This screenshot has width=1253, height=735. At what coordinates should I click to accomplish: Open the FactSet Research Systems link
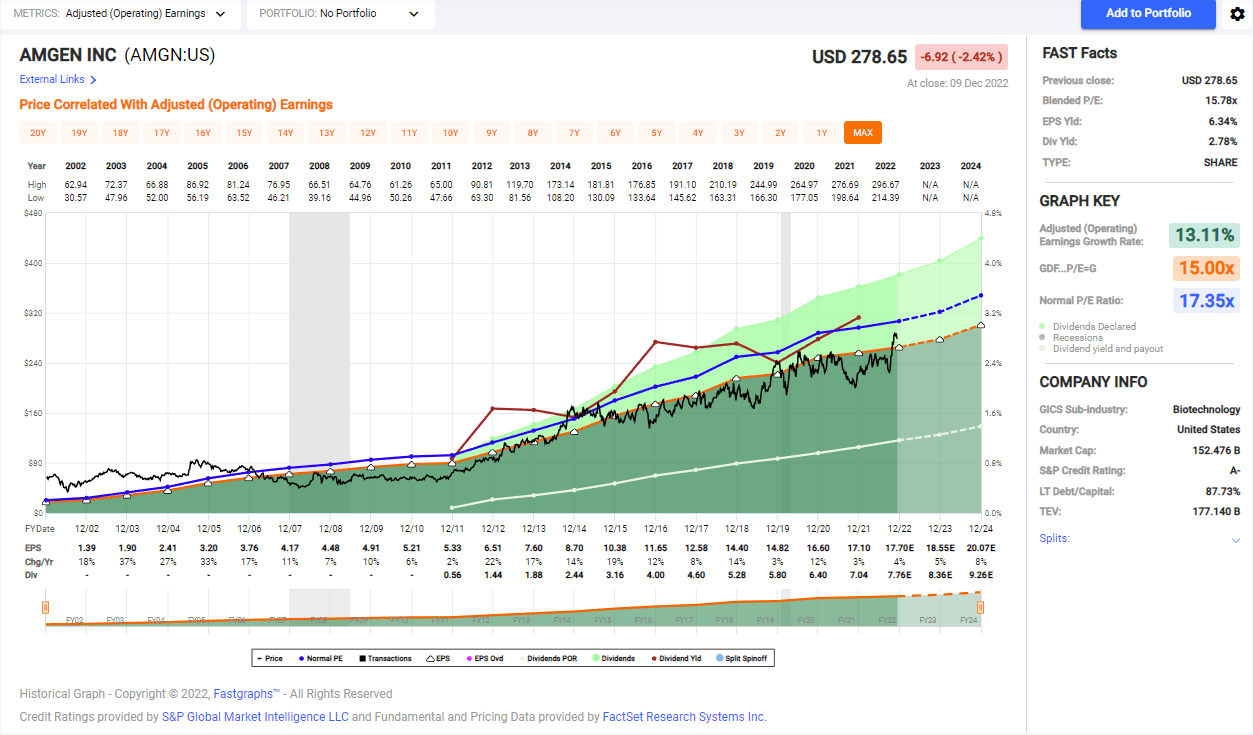[x=683, y=717]
